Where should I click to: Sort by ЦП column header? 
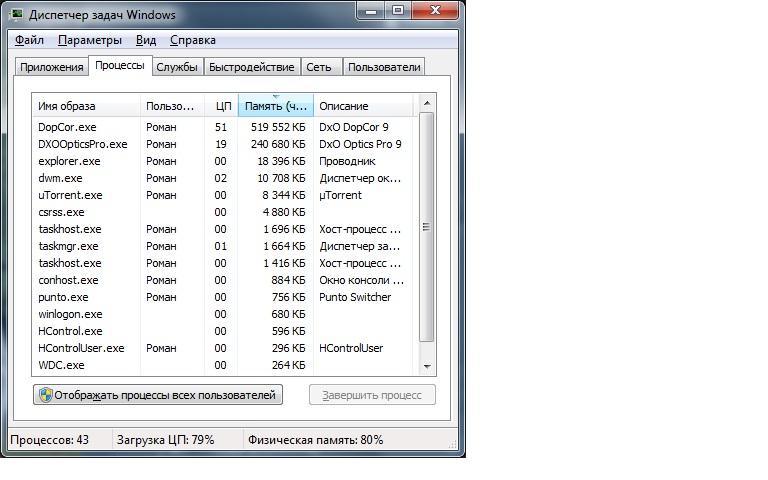pos(221,106)
